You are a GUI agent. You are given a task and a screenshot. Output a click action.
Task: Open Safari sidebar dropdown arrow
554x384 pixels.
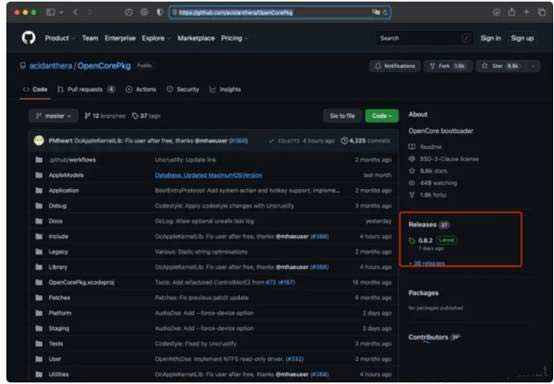pyautogui.click(x=61, y=13)
